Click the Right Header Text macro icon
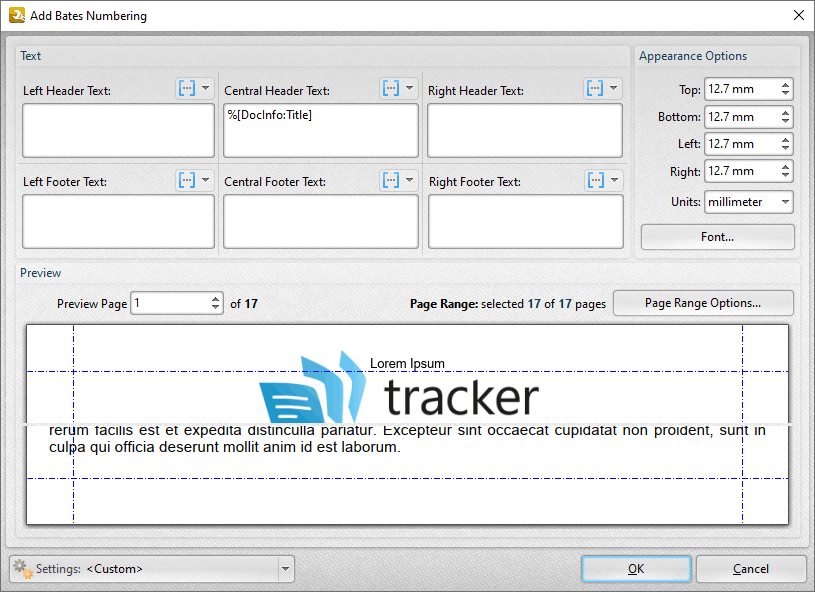Viewport: 815px width, 592px height. point(595,88)
